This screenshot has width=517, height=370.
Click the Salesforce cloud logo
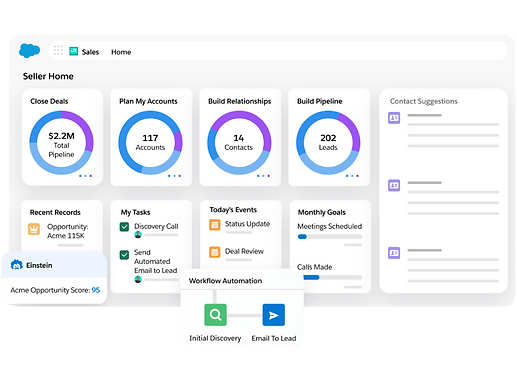pos(29,51)
